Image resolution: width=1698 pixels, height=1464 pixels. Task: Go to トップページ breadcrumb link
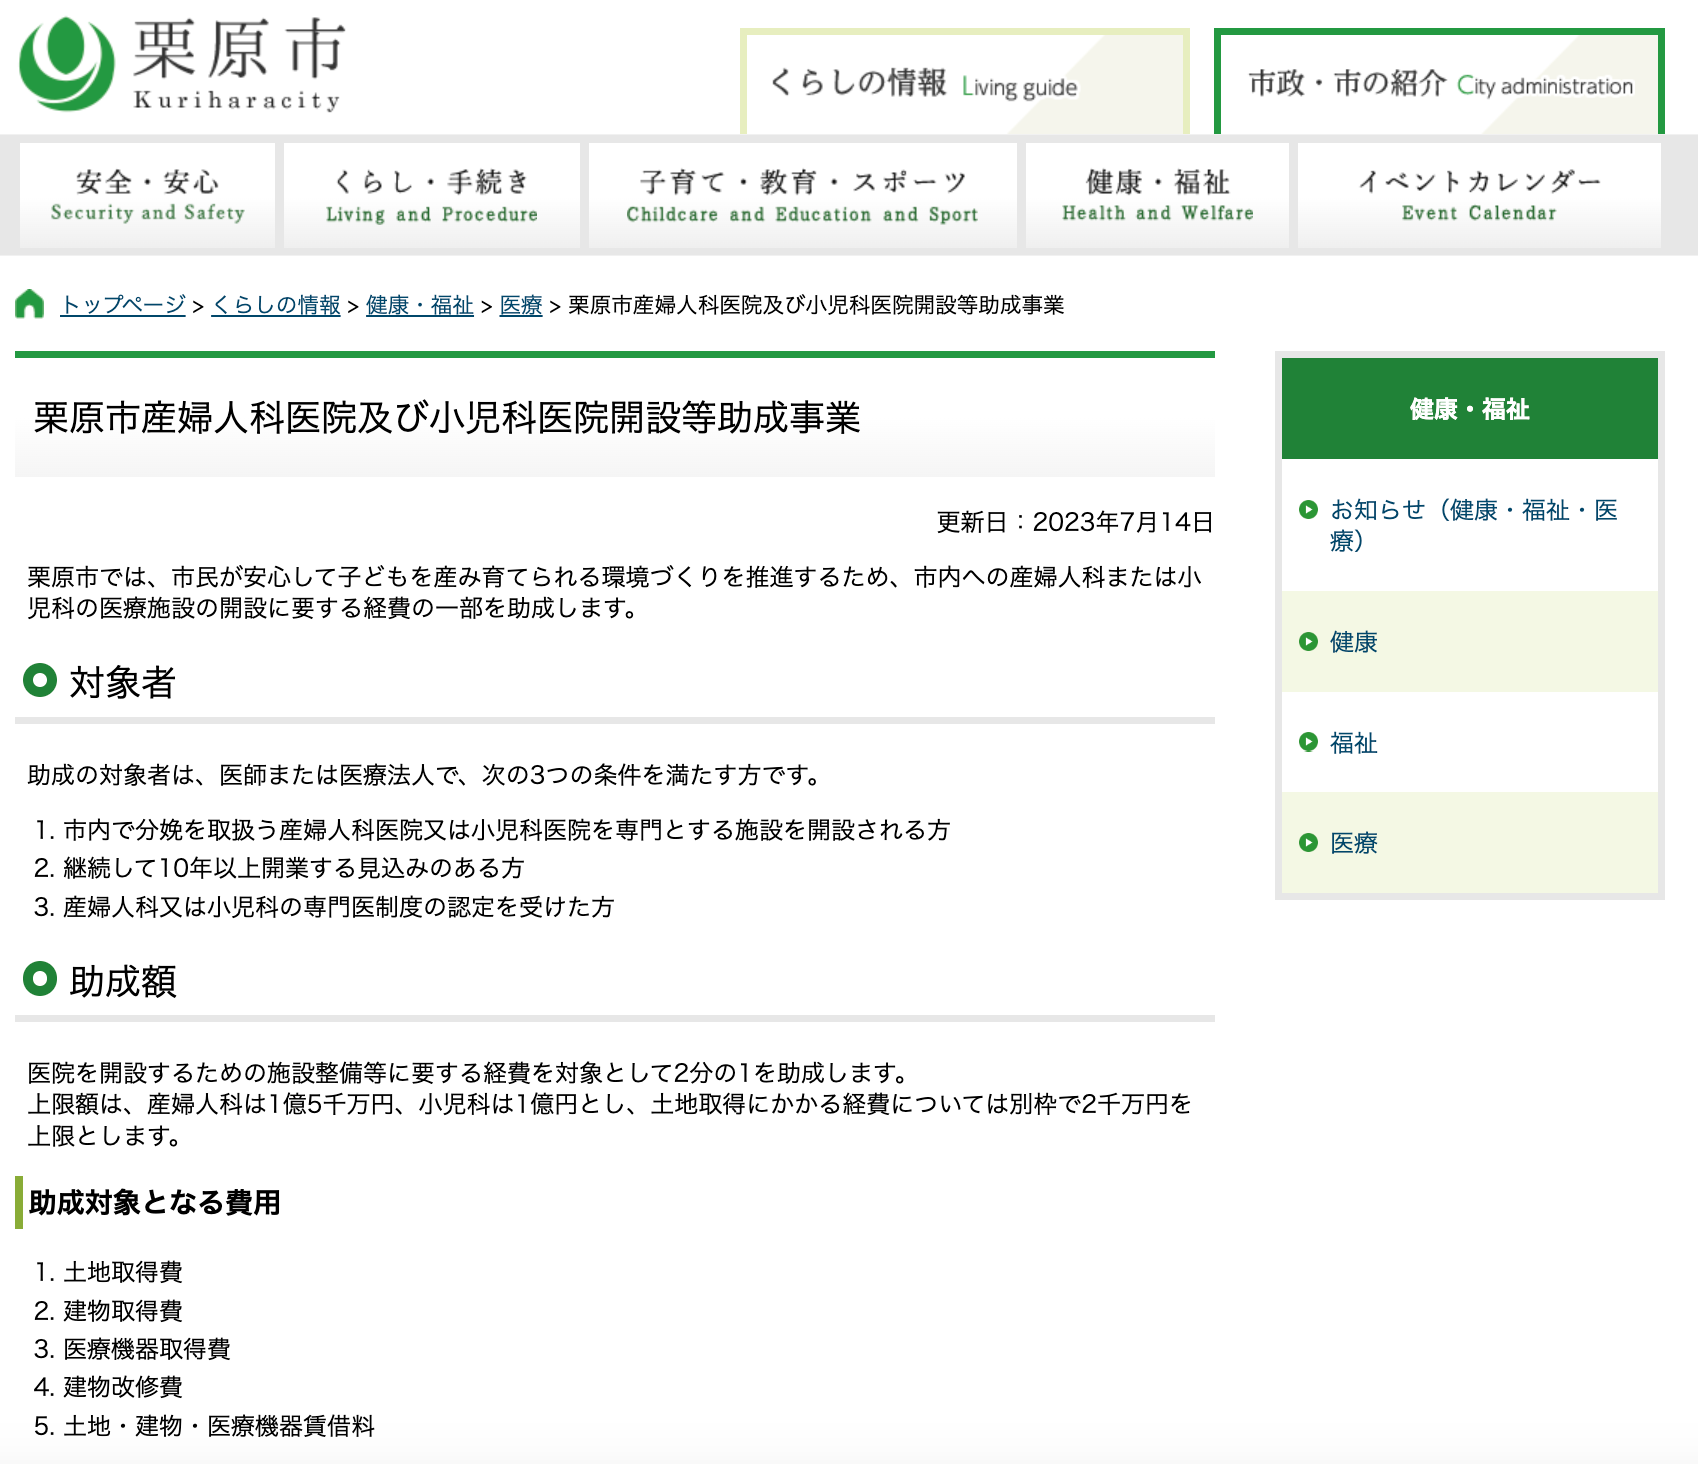click(x=123, y=305)
